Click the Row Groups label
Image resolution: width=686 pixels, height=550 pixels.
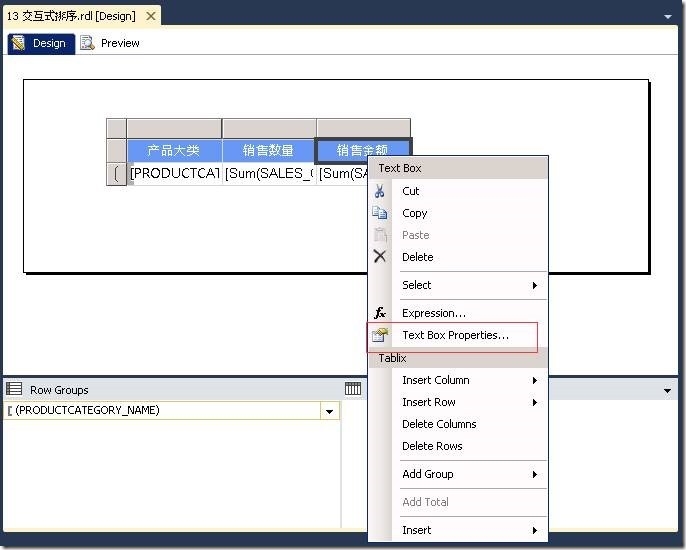[x=59, y=390]
